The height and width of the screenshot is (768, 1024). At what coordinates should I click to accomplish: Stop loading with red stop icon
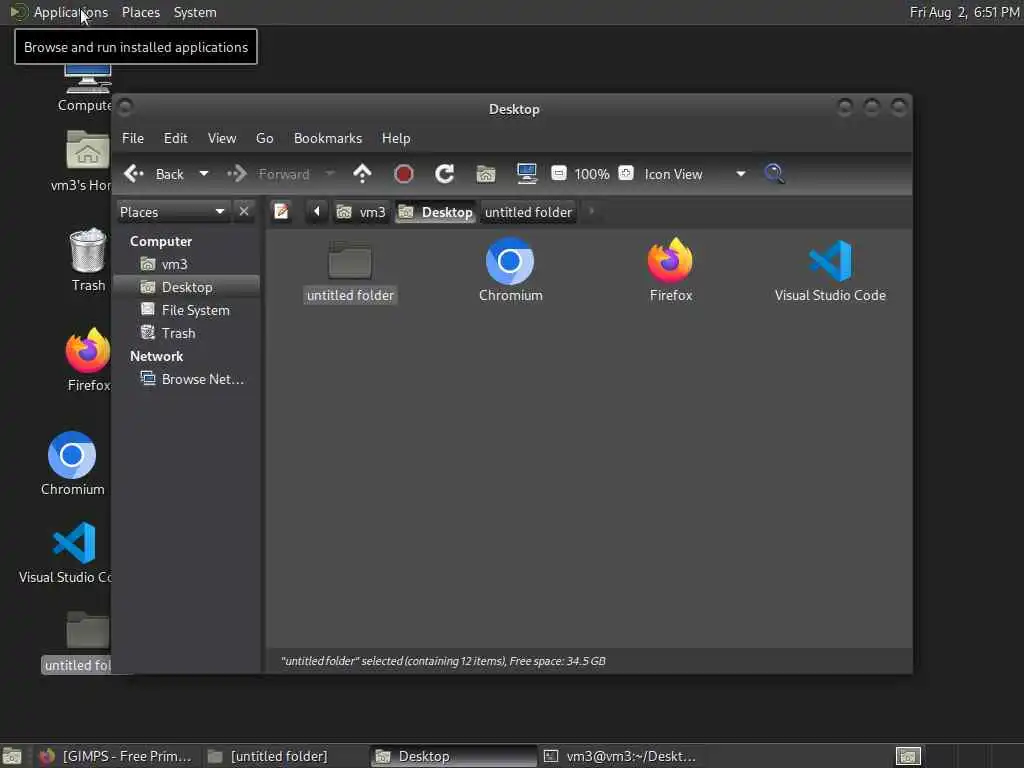(x=404, y=174)
